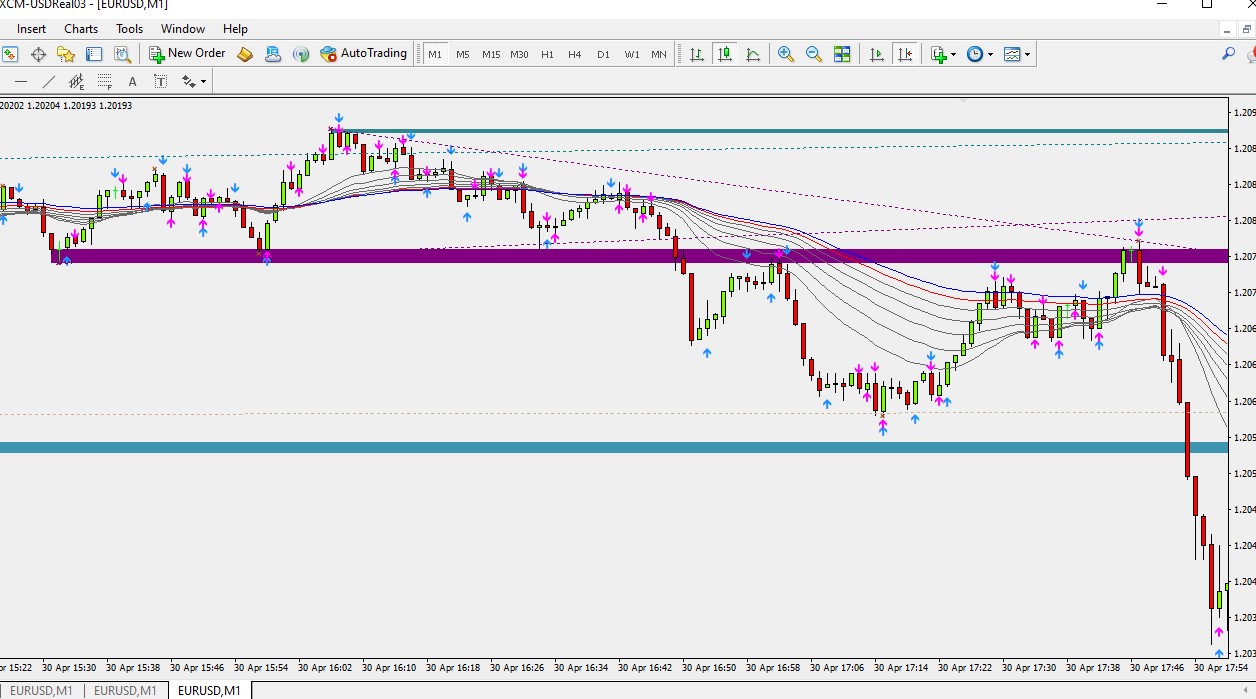The height and width of the screenshot is (699, 1256).
Task: Switch chart to candlestick mode
Action: 725,54
